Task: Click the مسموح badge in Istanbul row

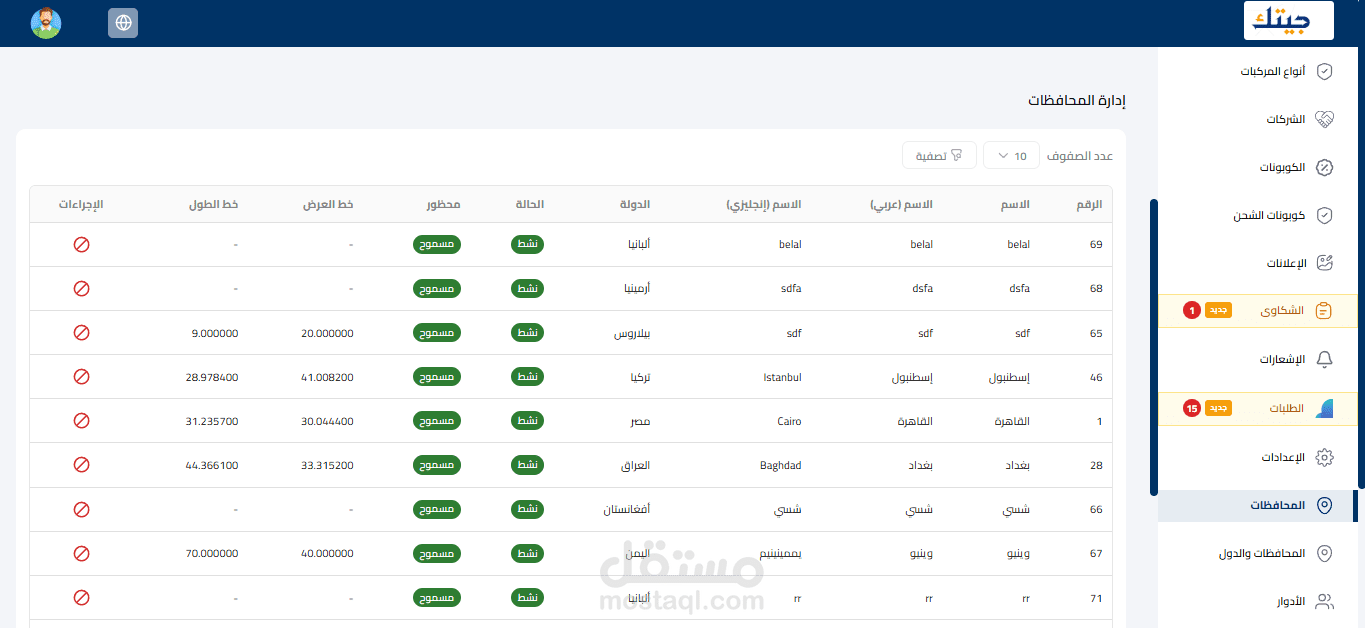Action: coord(437,377)
